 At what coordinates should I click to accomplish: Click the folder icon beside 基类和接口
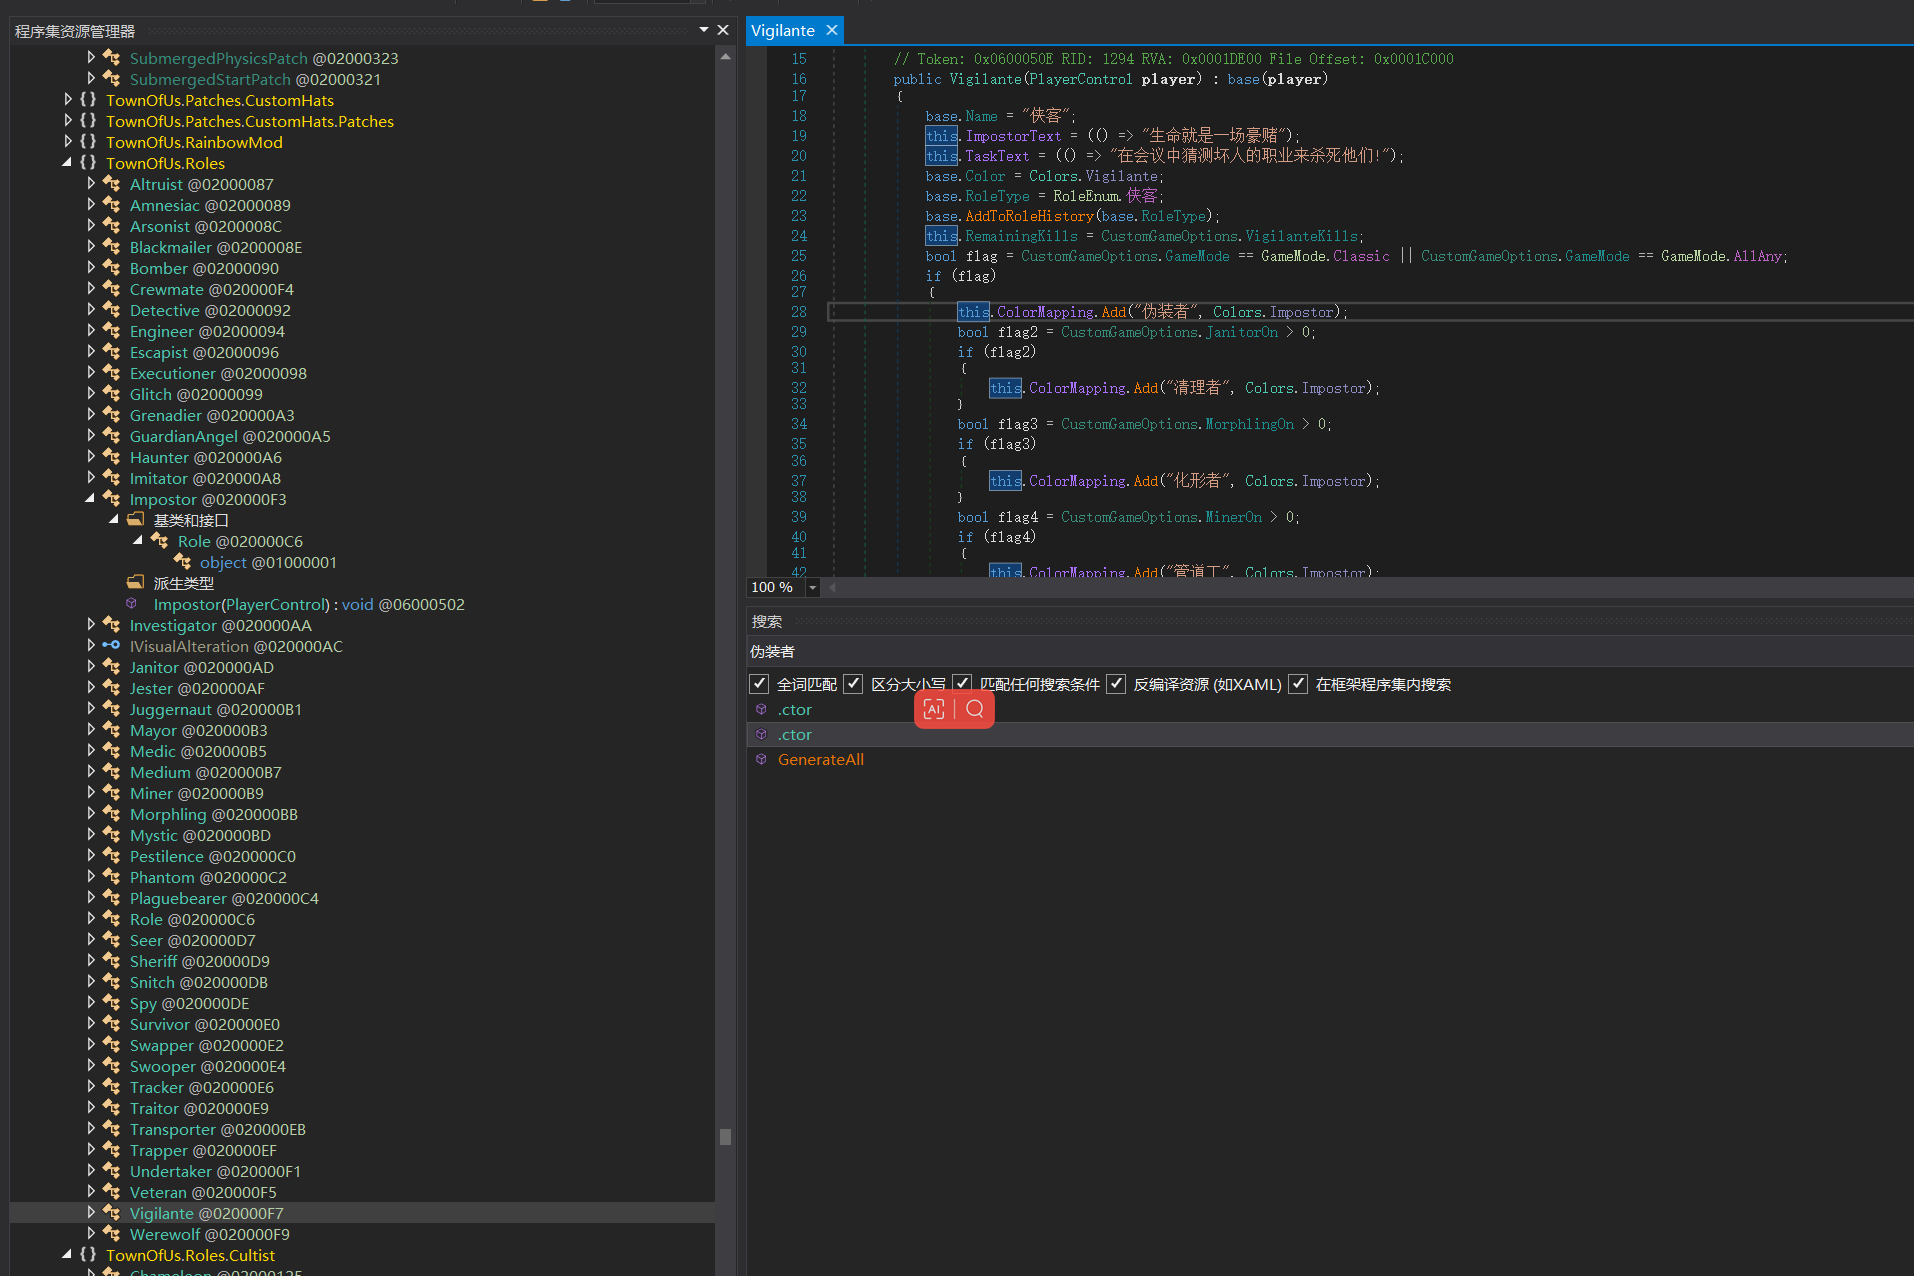135,520
